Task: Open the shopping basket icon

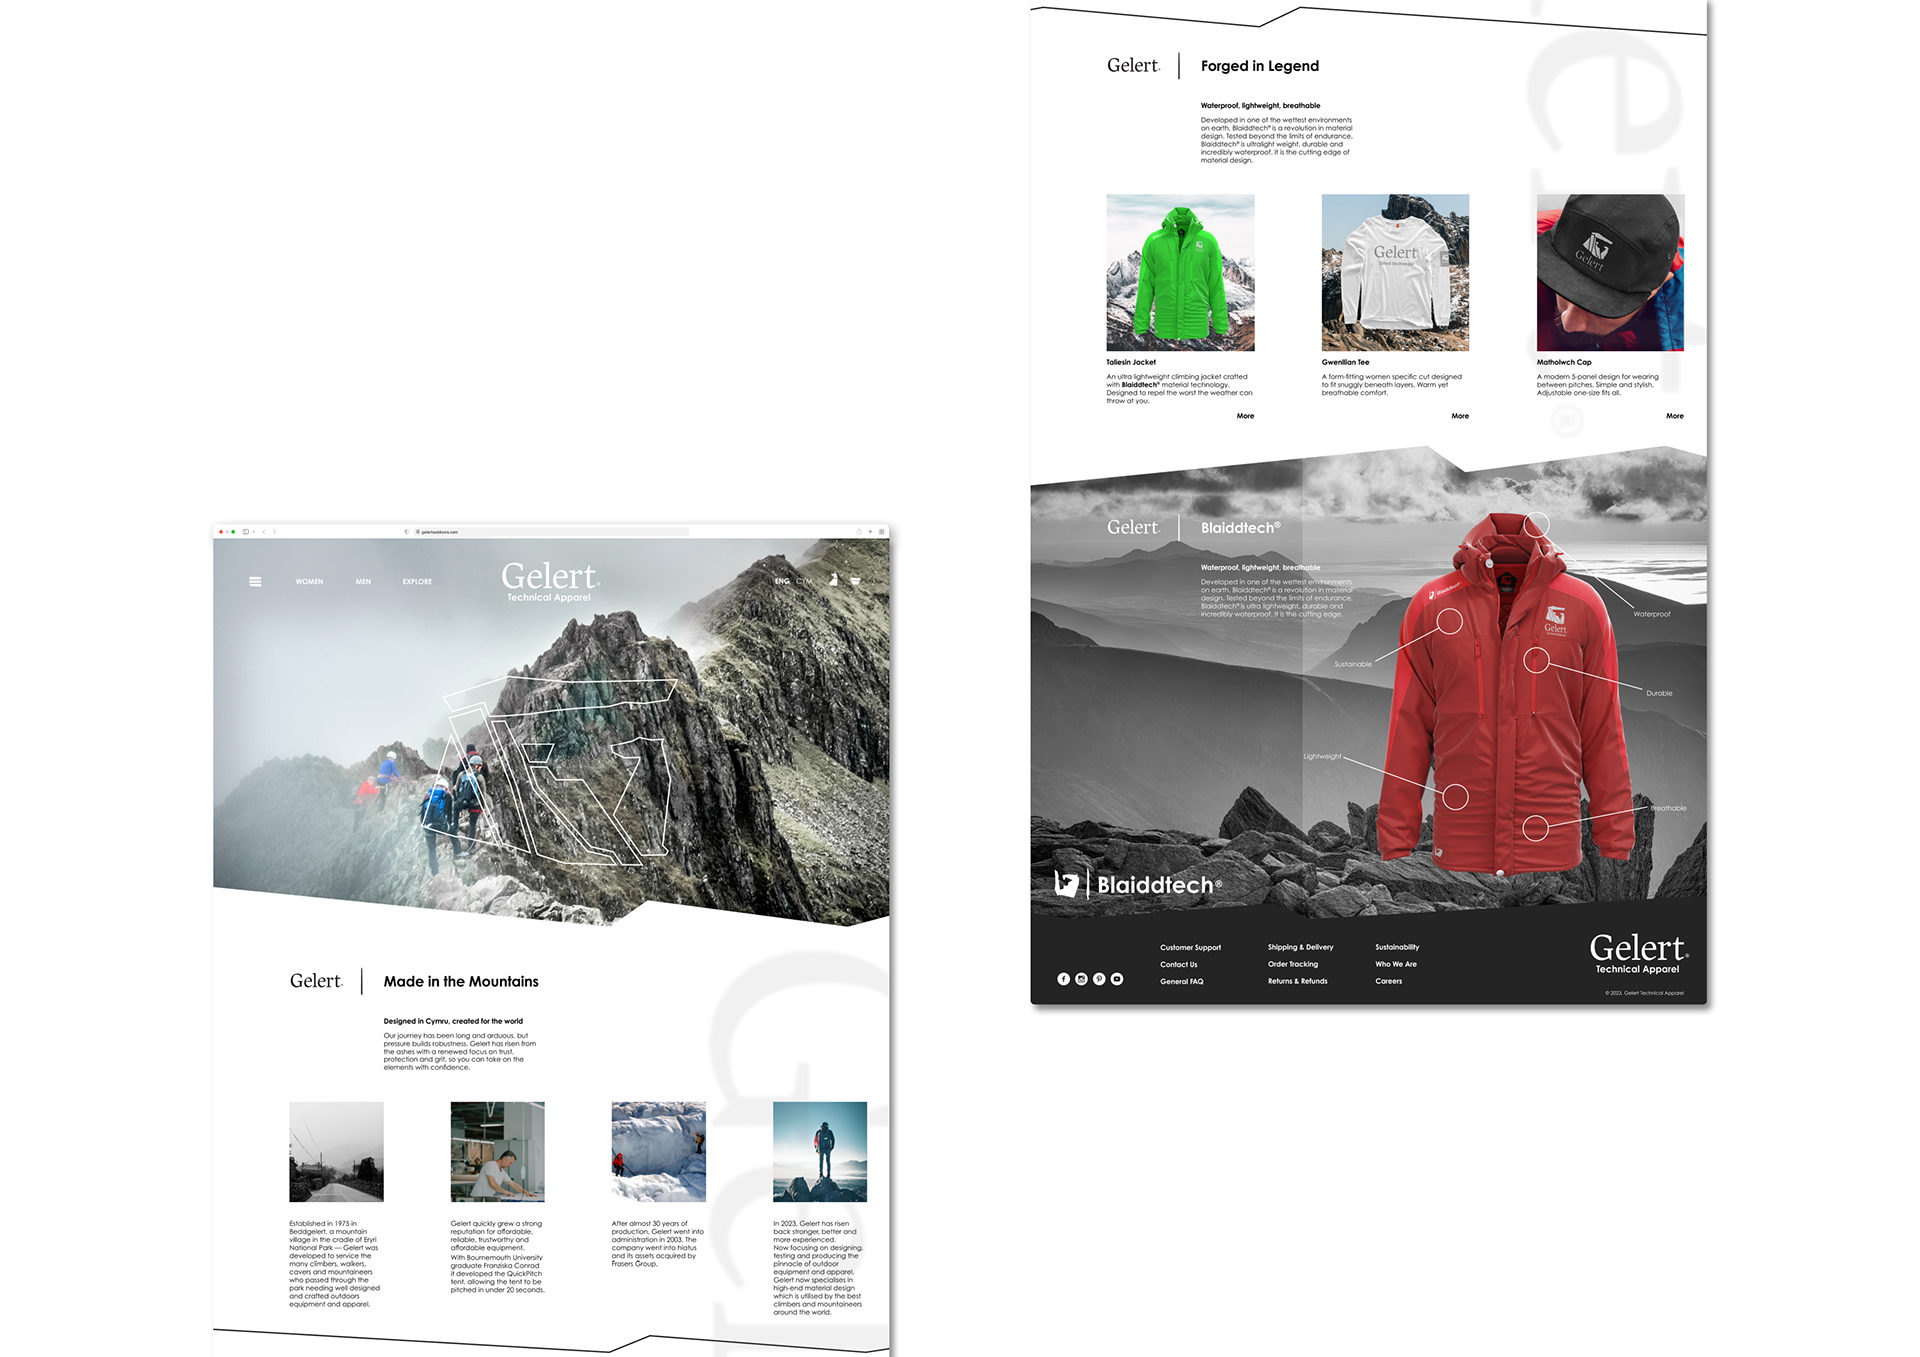Action: click(x=855, y=580)
